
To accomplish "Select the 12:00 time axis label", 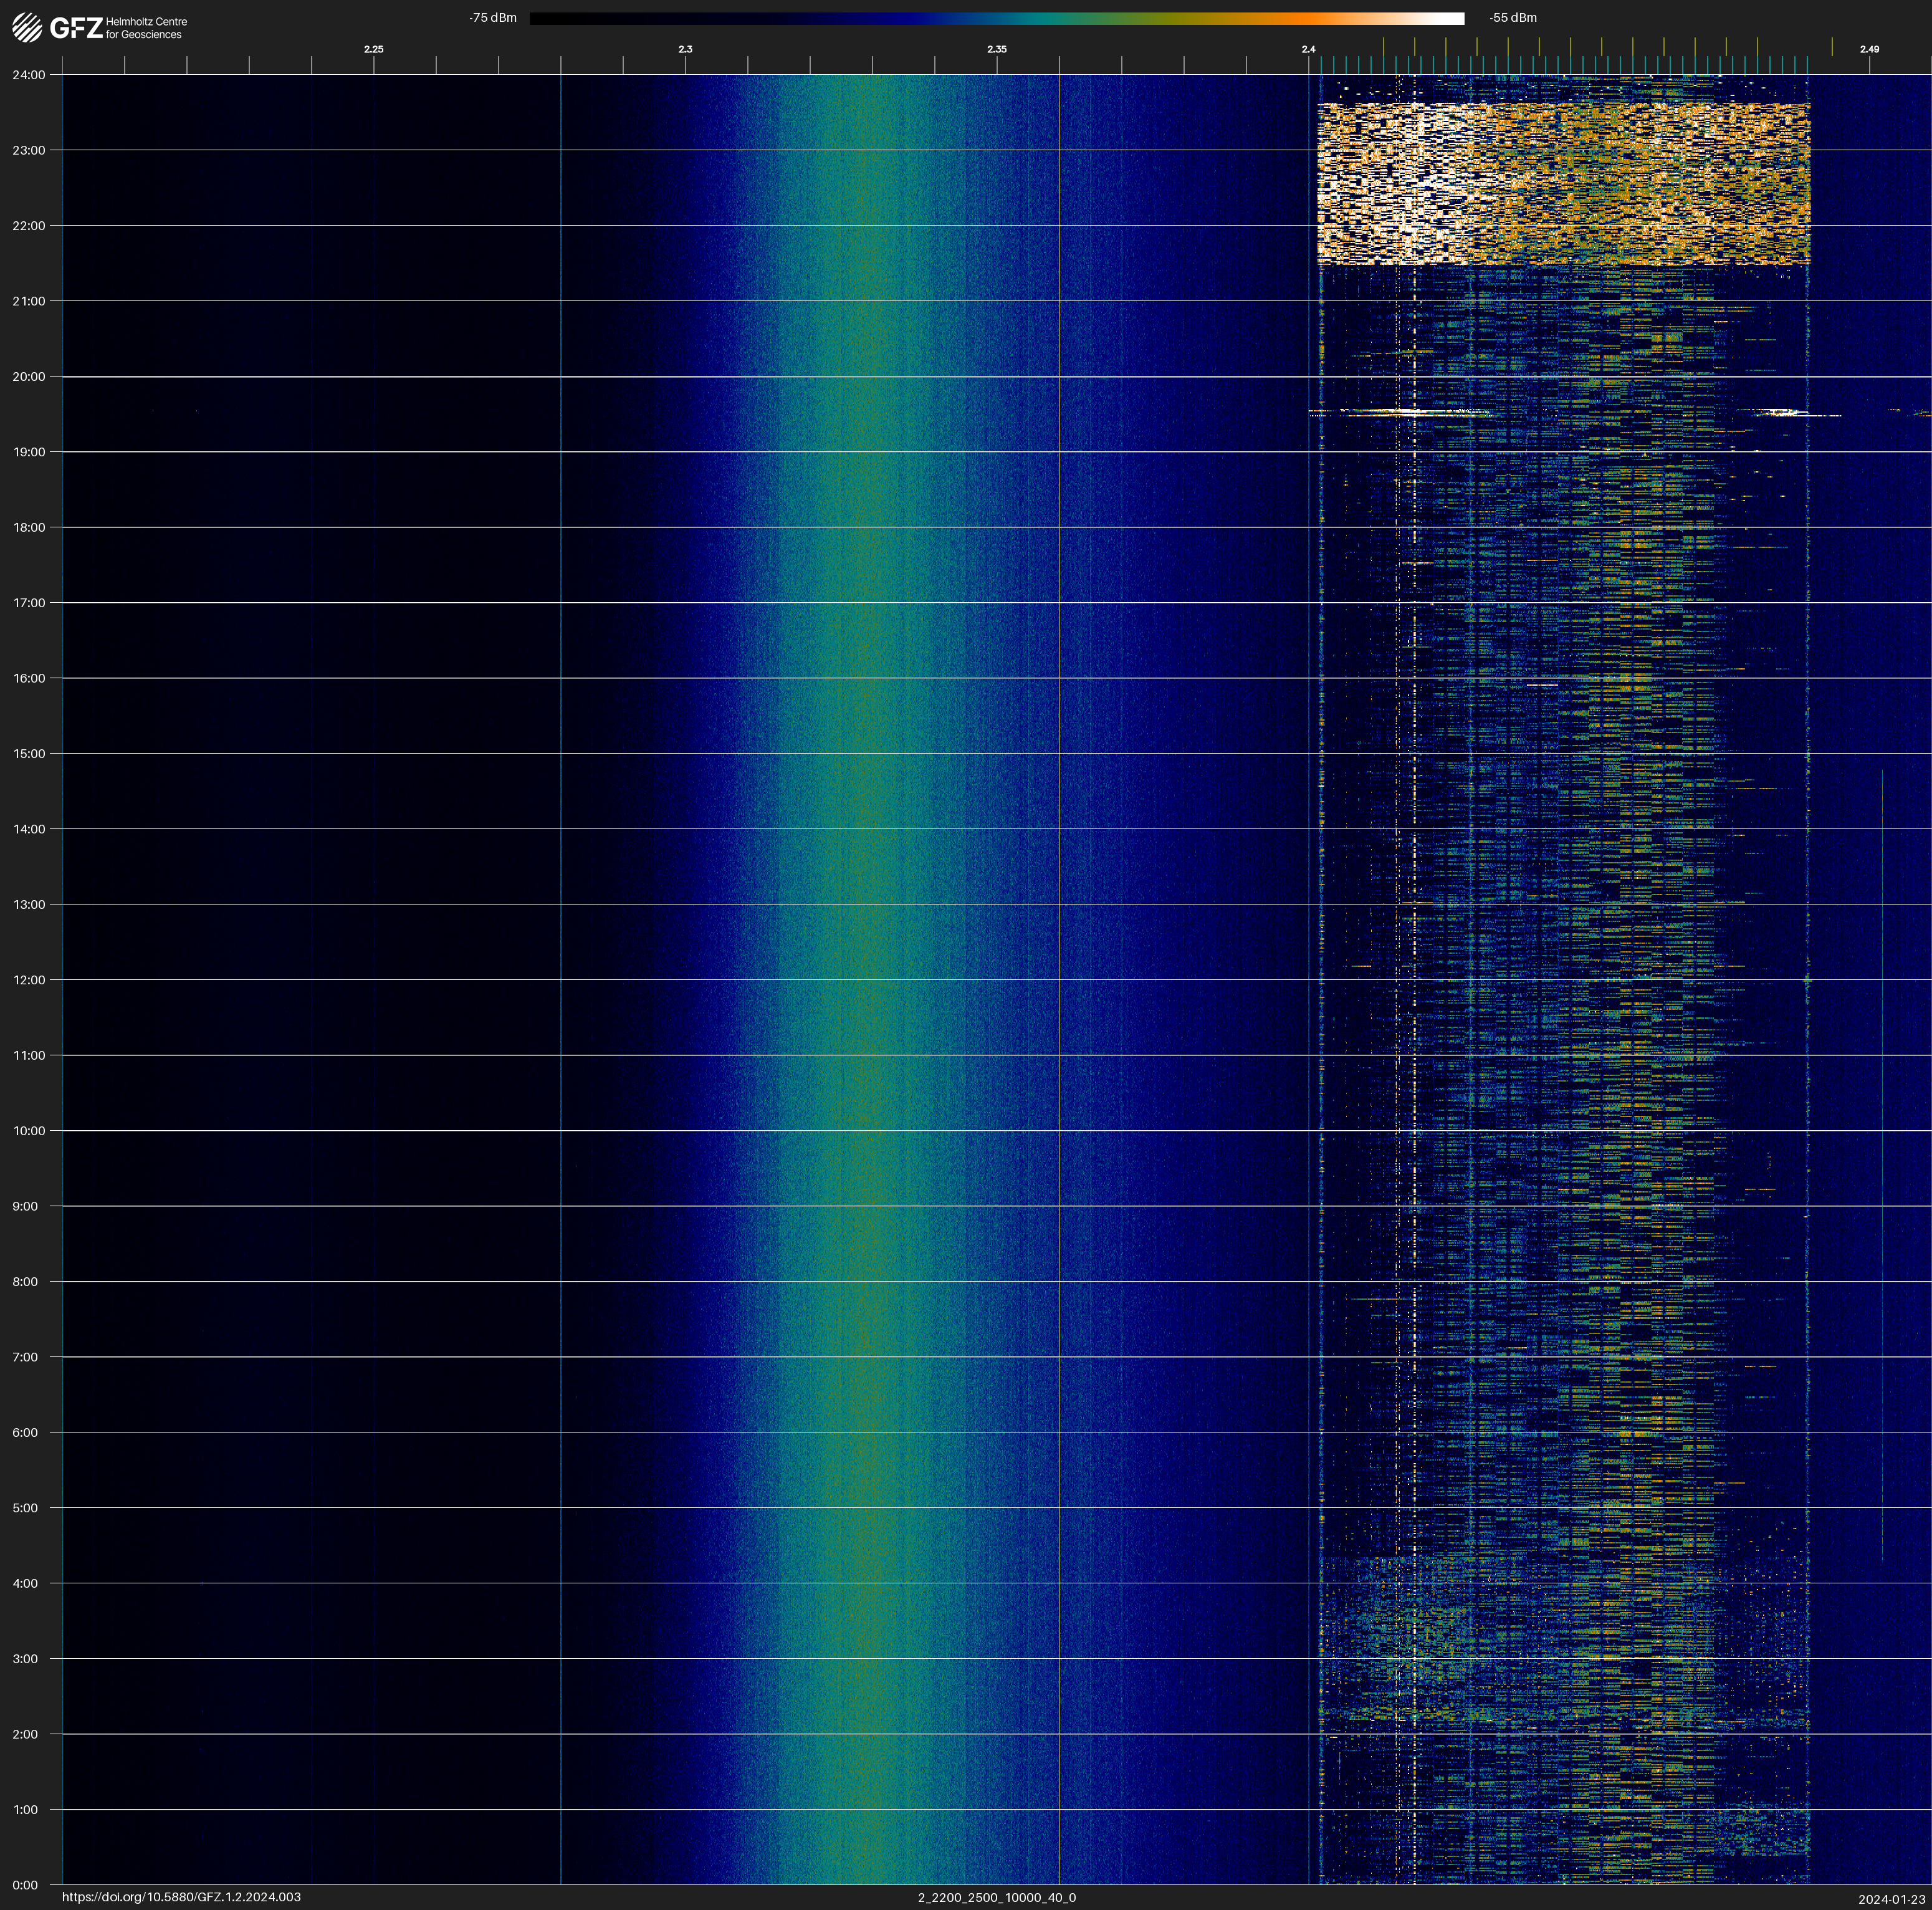I will point(28,980).
